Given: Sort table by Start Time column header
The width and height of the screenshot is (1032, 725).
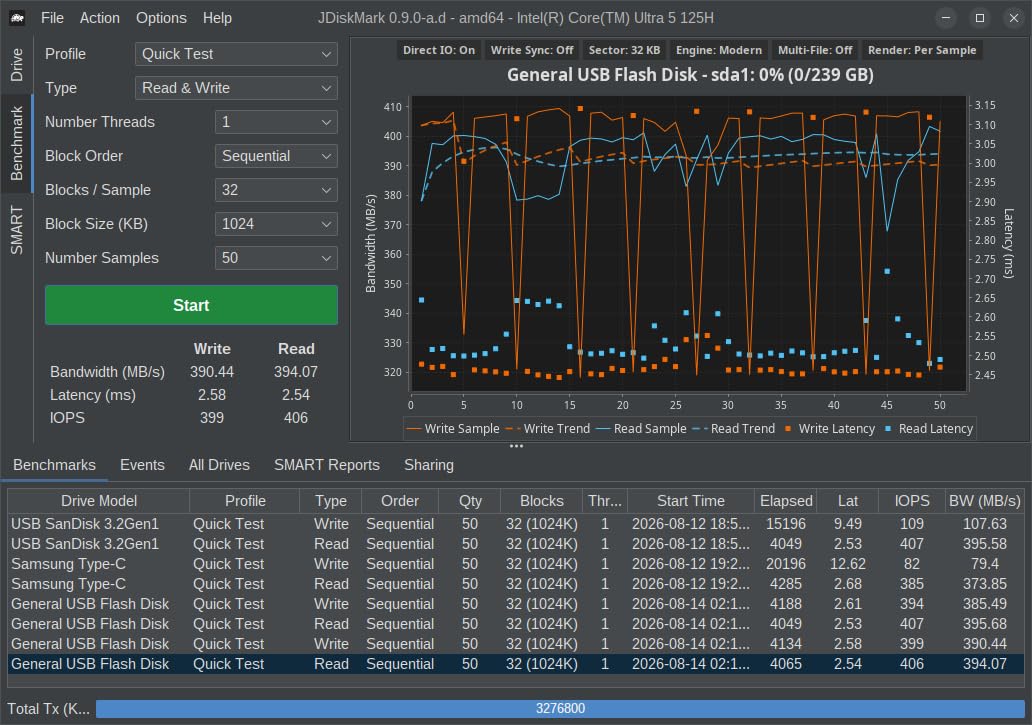Looking at the screenshot, I should tap(690, 501).
